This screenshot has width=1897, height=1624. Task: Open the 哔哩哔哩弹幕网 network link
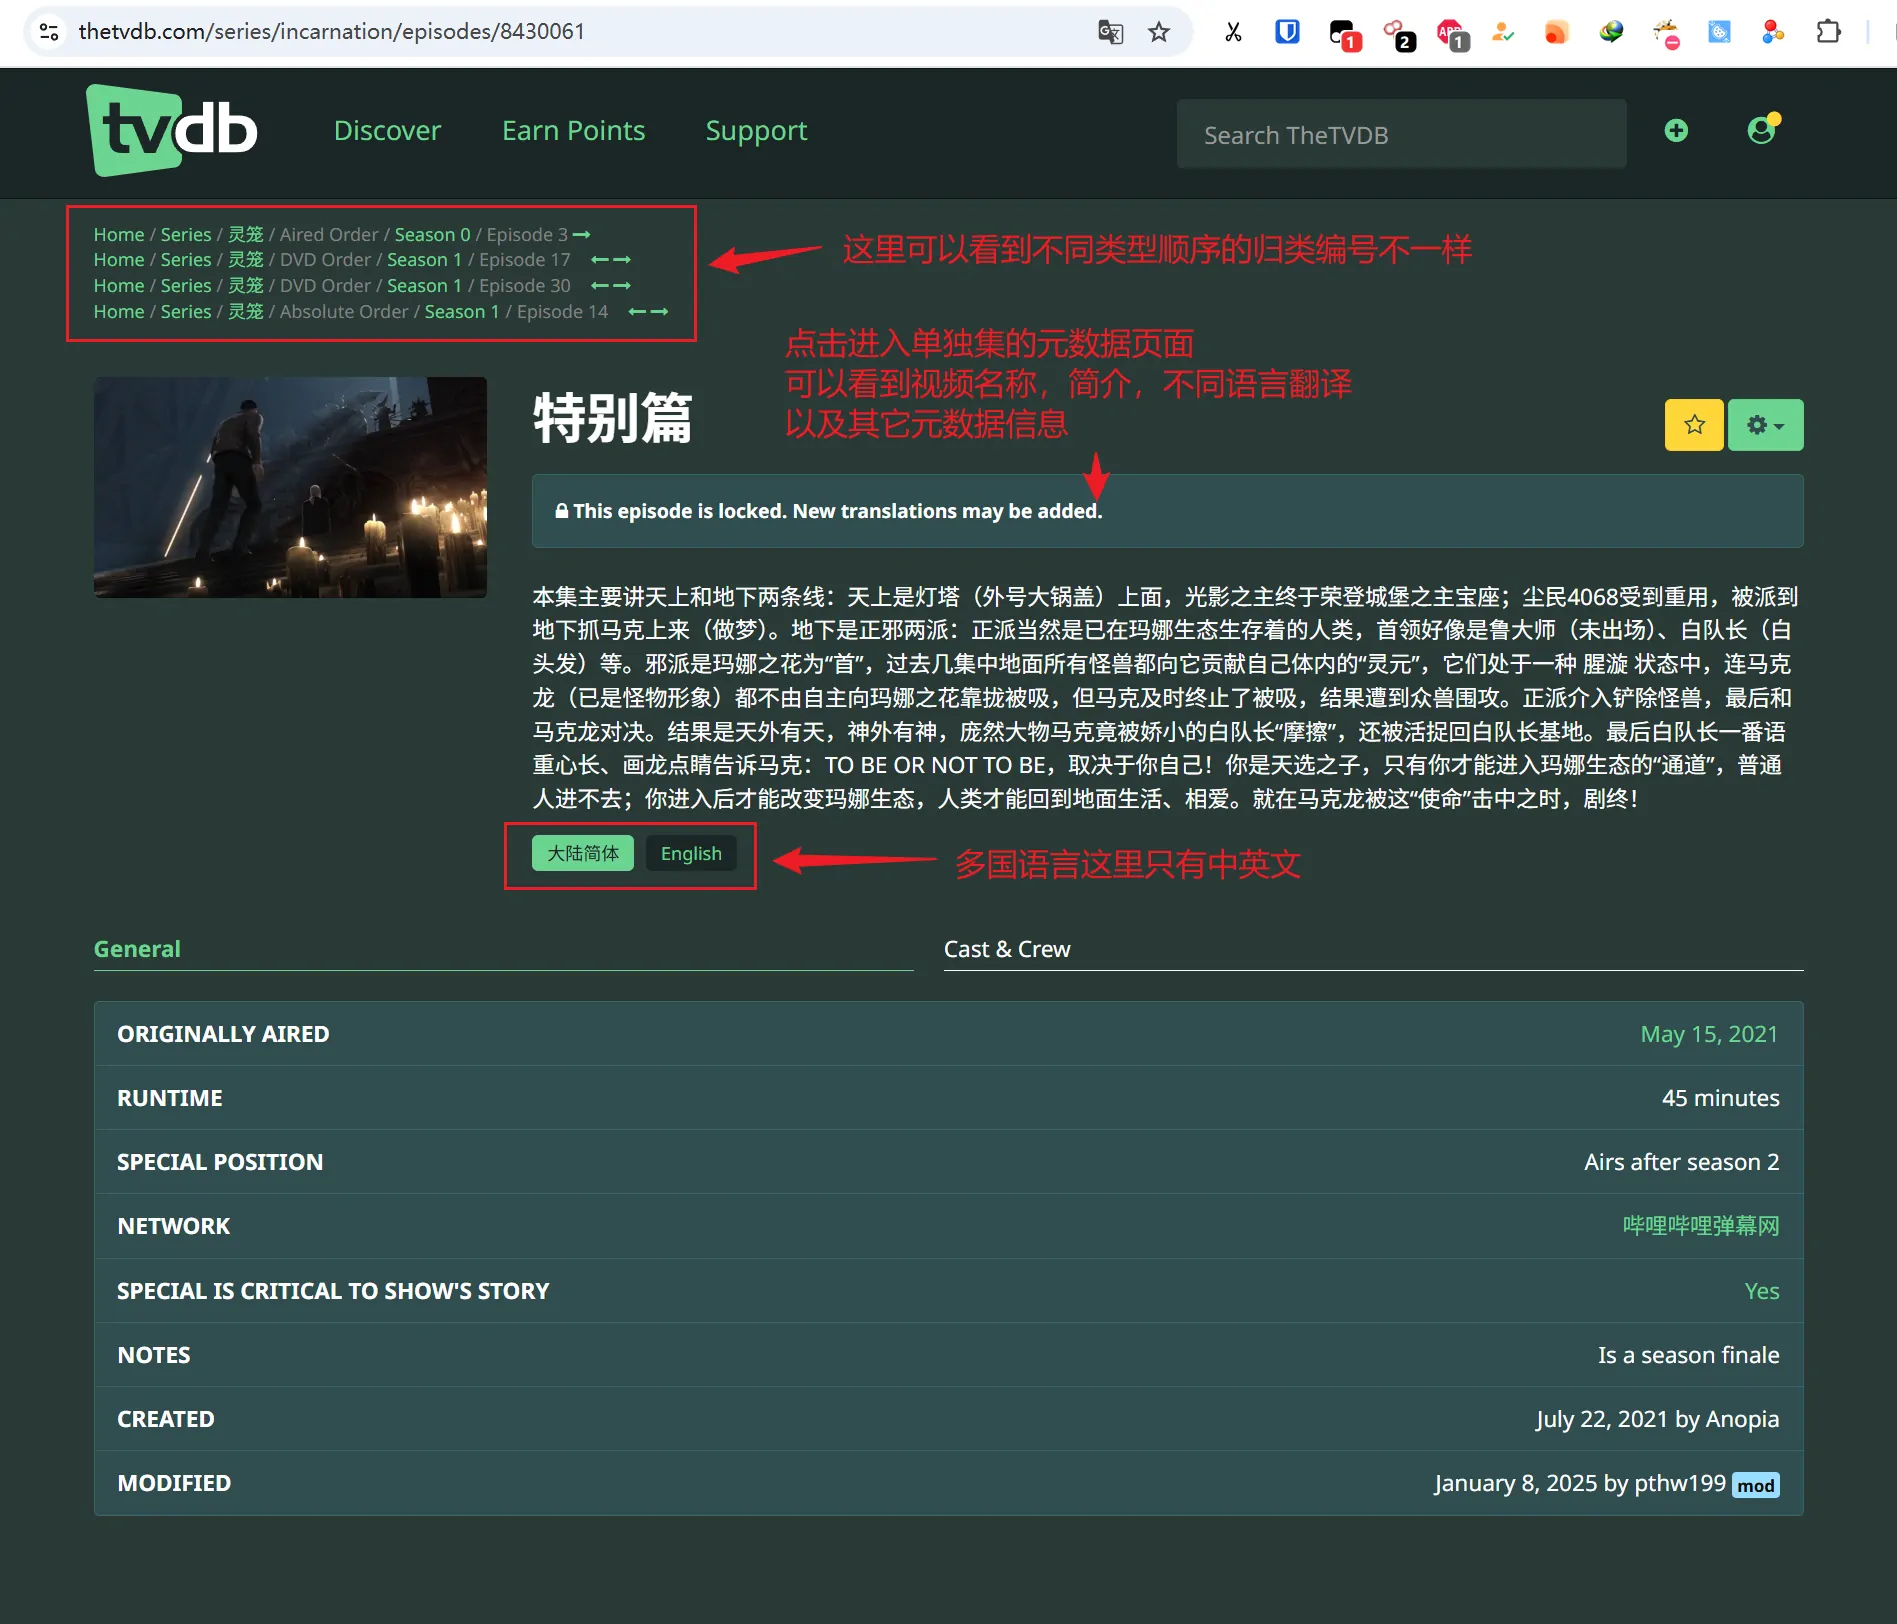point(1700,1226)
